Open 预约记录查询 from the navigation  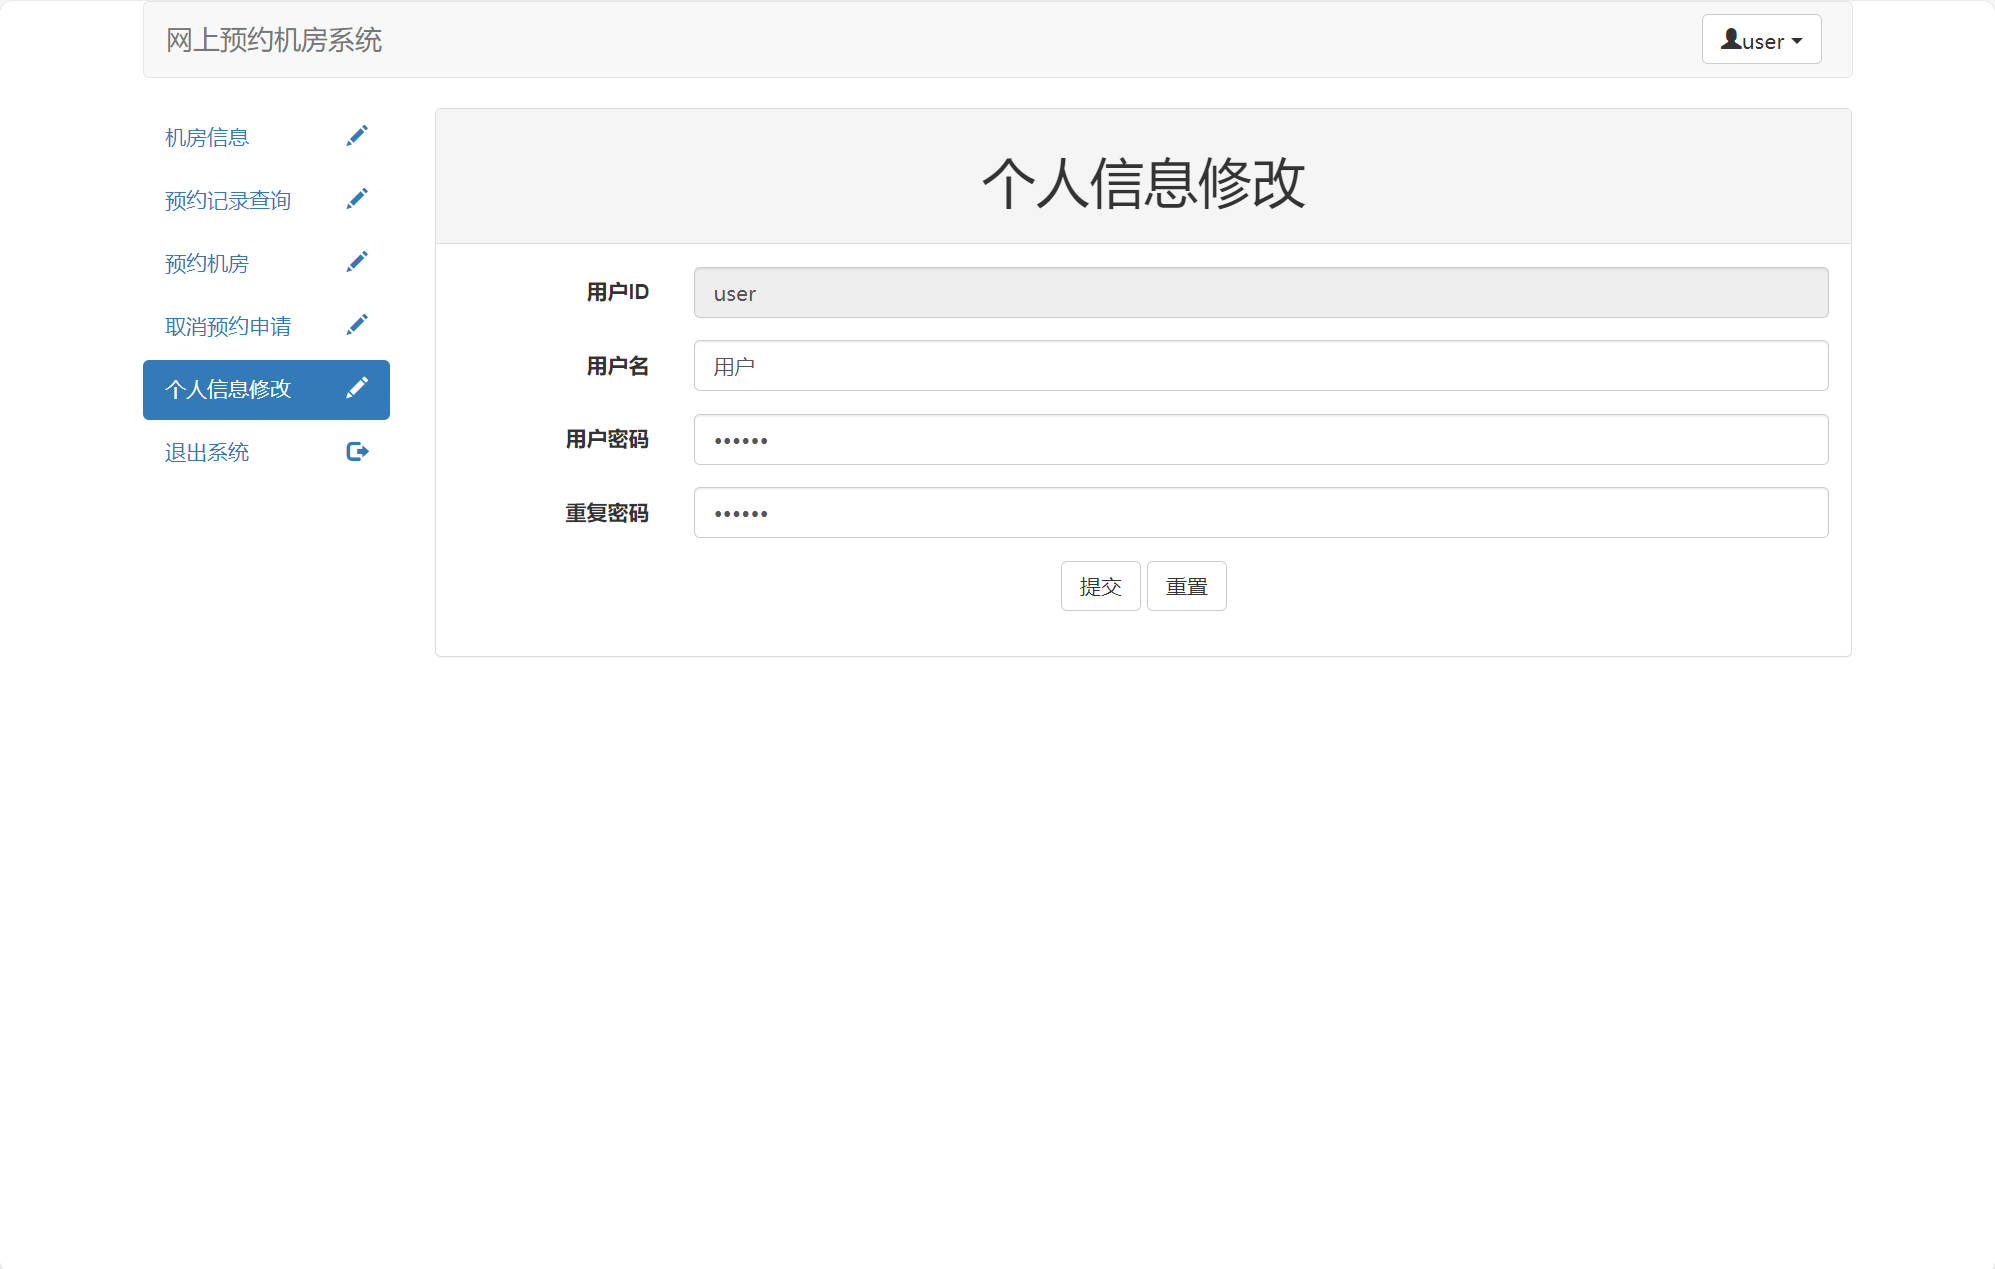227,200
